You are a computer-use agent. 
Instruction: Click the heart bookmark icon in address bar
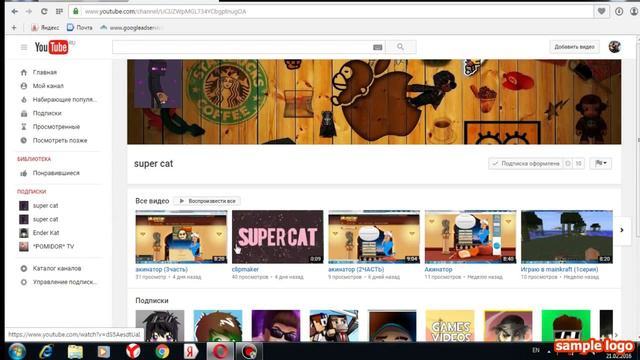click(601, 11)
